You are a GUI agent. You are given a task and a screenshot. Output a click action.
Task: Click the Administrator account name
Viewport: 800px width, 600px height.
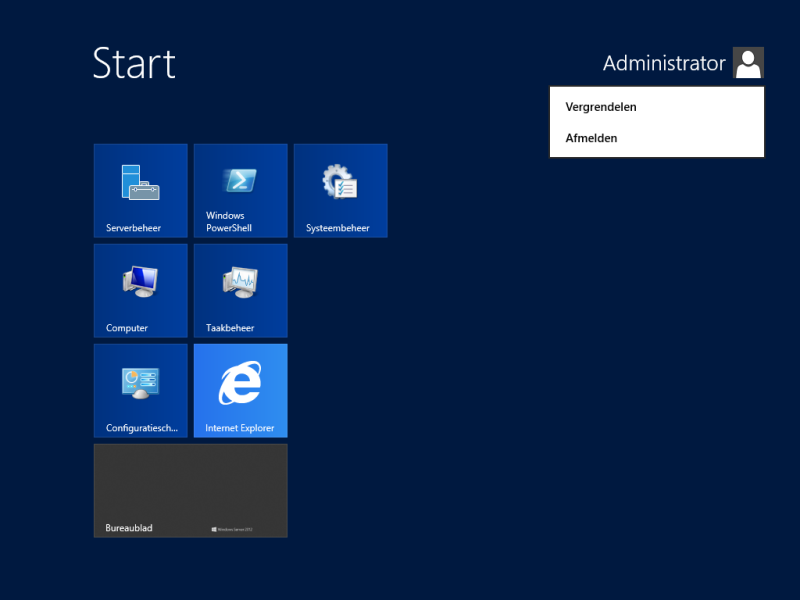pyautogui.click(x=664, y=63)
